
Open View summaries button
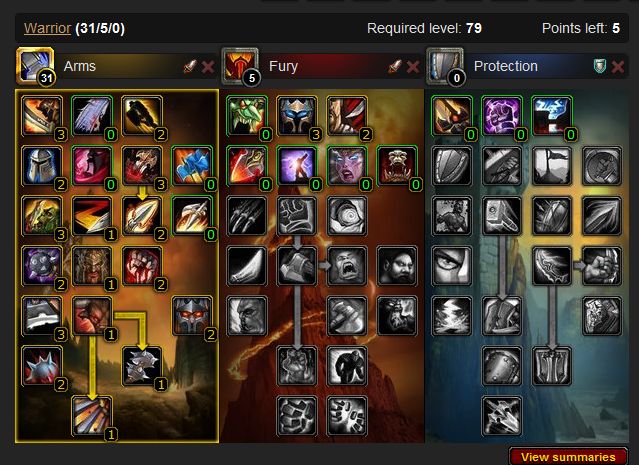pos(568,457)
